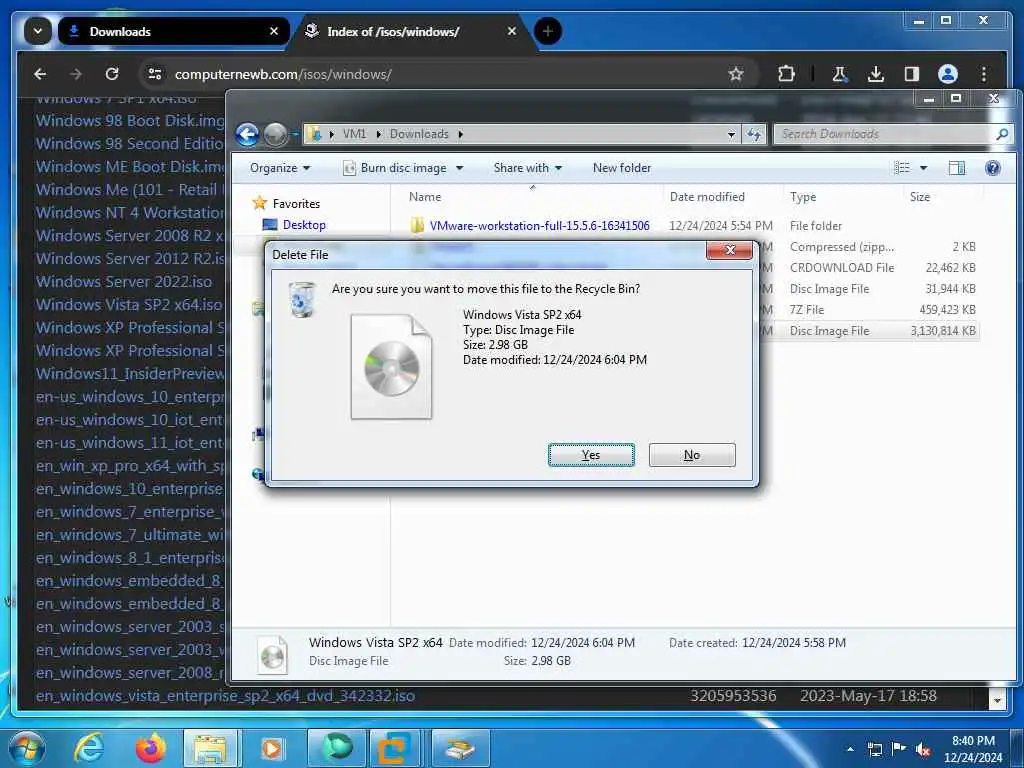Open Chrome downloads tray icon
Image resolution: width=1024 pixels, height=768 pixels.
pyautogui.click(x=876, y=74)
